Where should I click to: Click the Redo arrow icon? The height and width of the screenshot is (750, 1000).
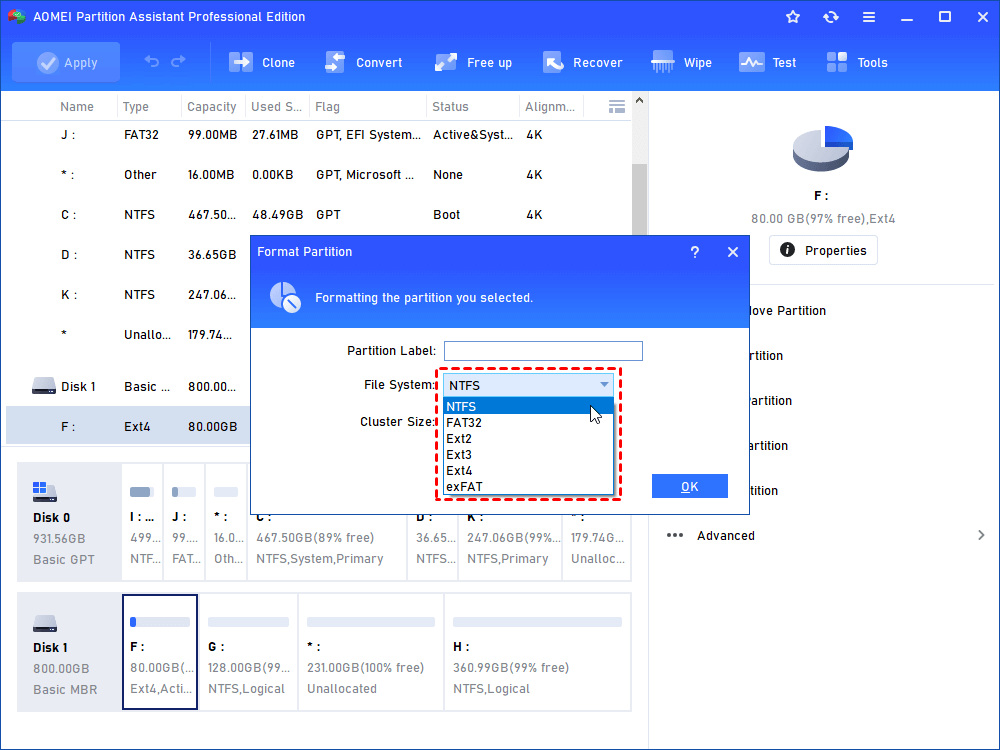179,62
